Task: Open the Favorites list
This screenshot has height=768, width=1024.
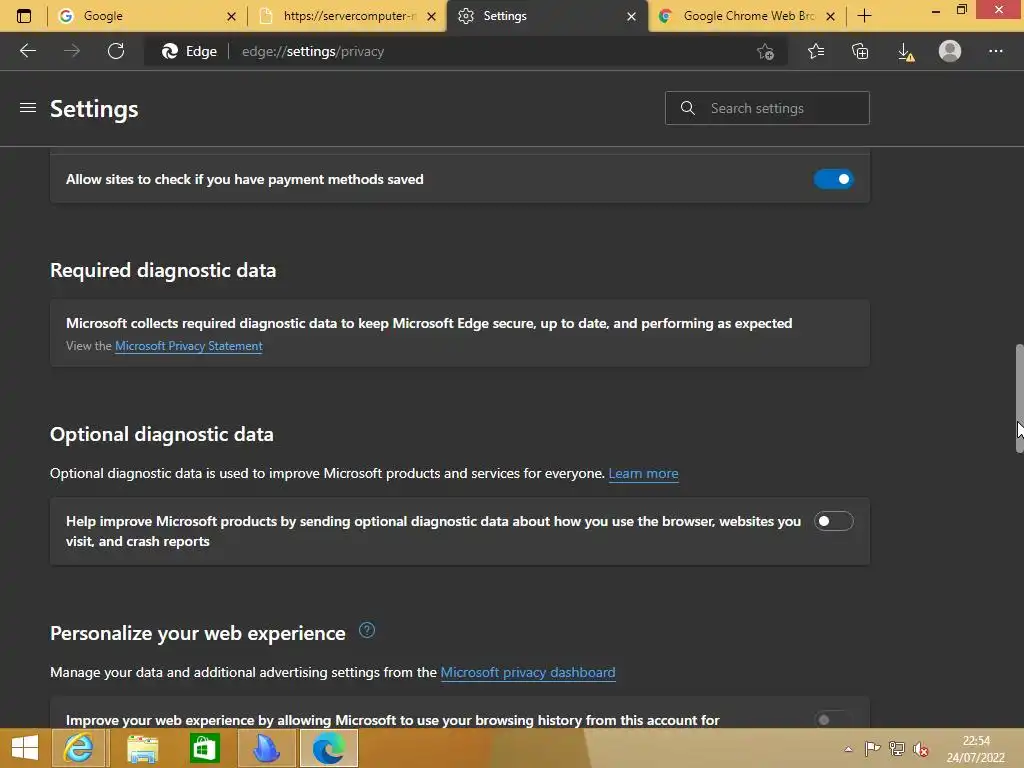Action: pos(816,51)
